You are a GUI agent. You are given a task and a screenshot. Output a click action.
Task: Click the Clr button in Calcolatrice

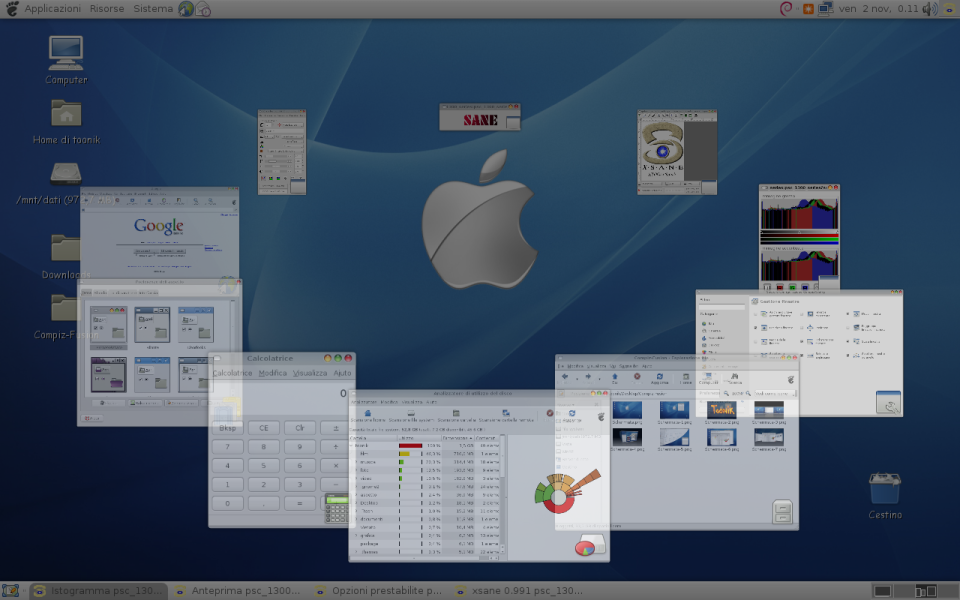[x=299, y=428]
